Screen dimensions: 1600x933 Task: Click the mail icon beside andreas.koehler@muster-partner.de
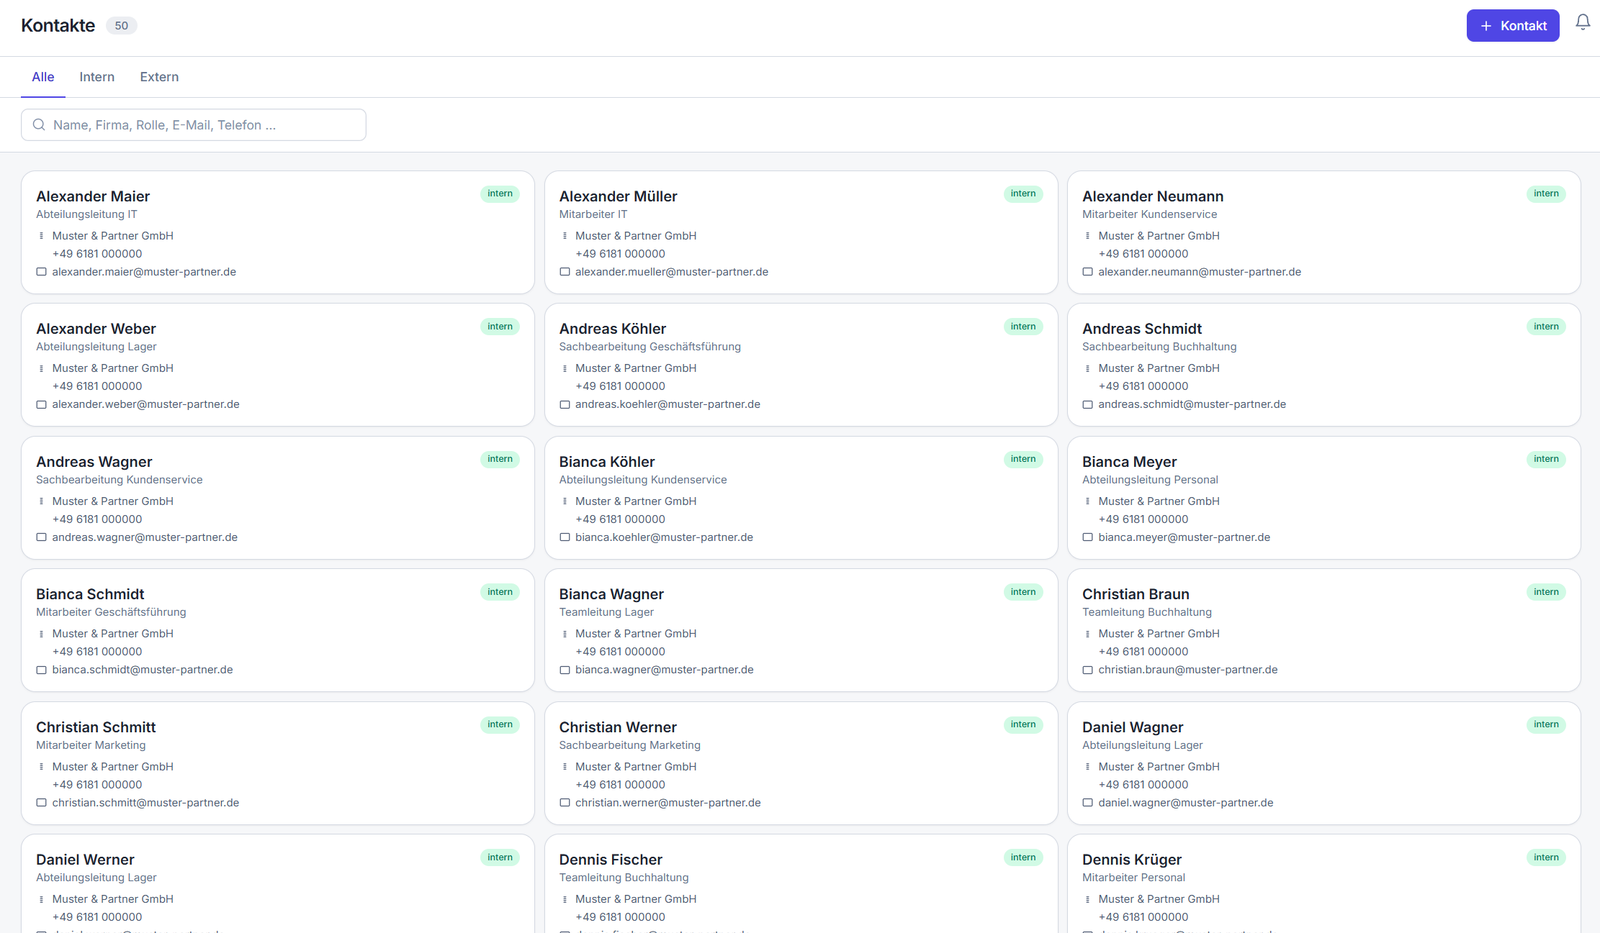pos(565,405)
